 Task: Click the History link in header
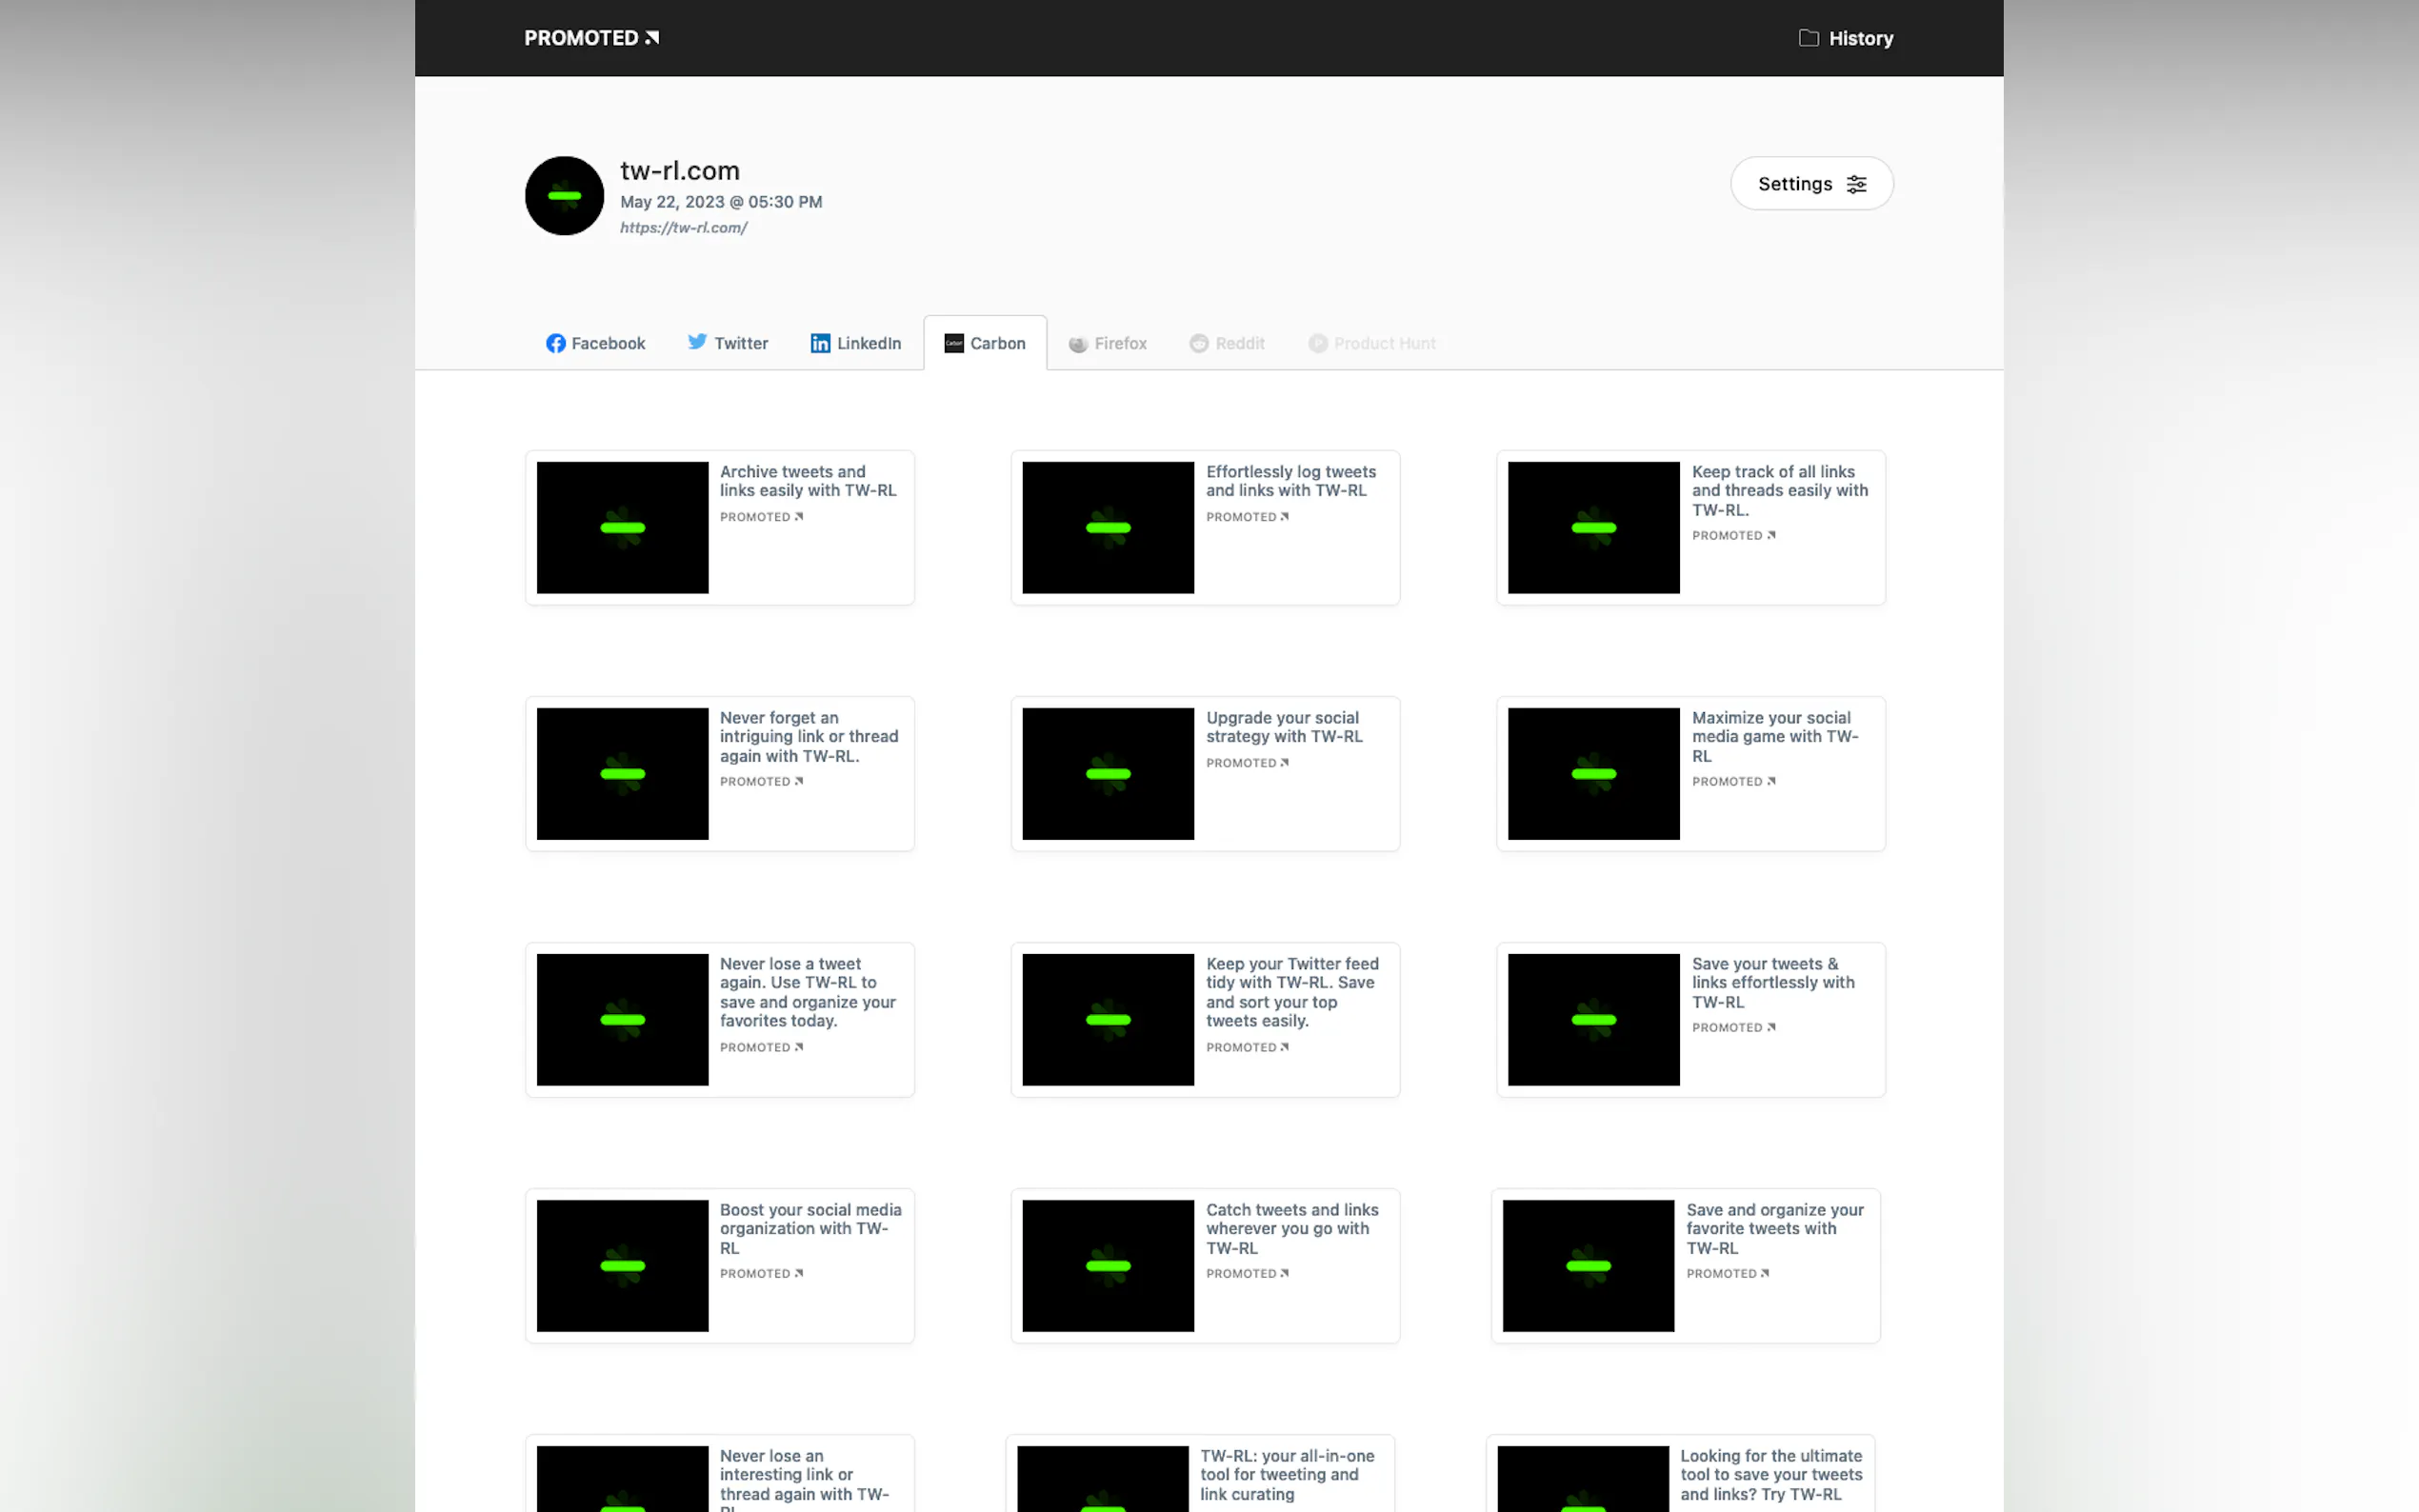(1860, 38)
